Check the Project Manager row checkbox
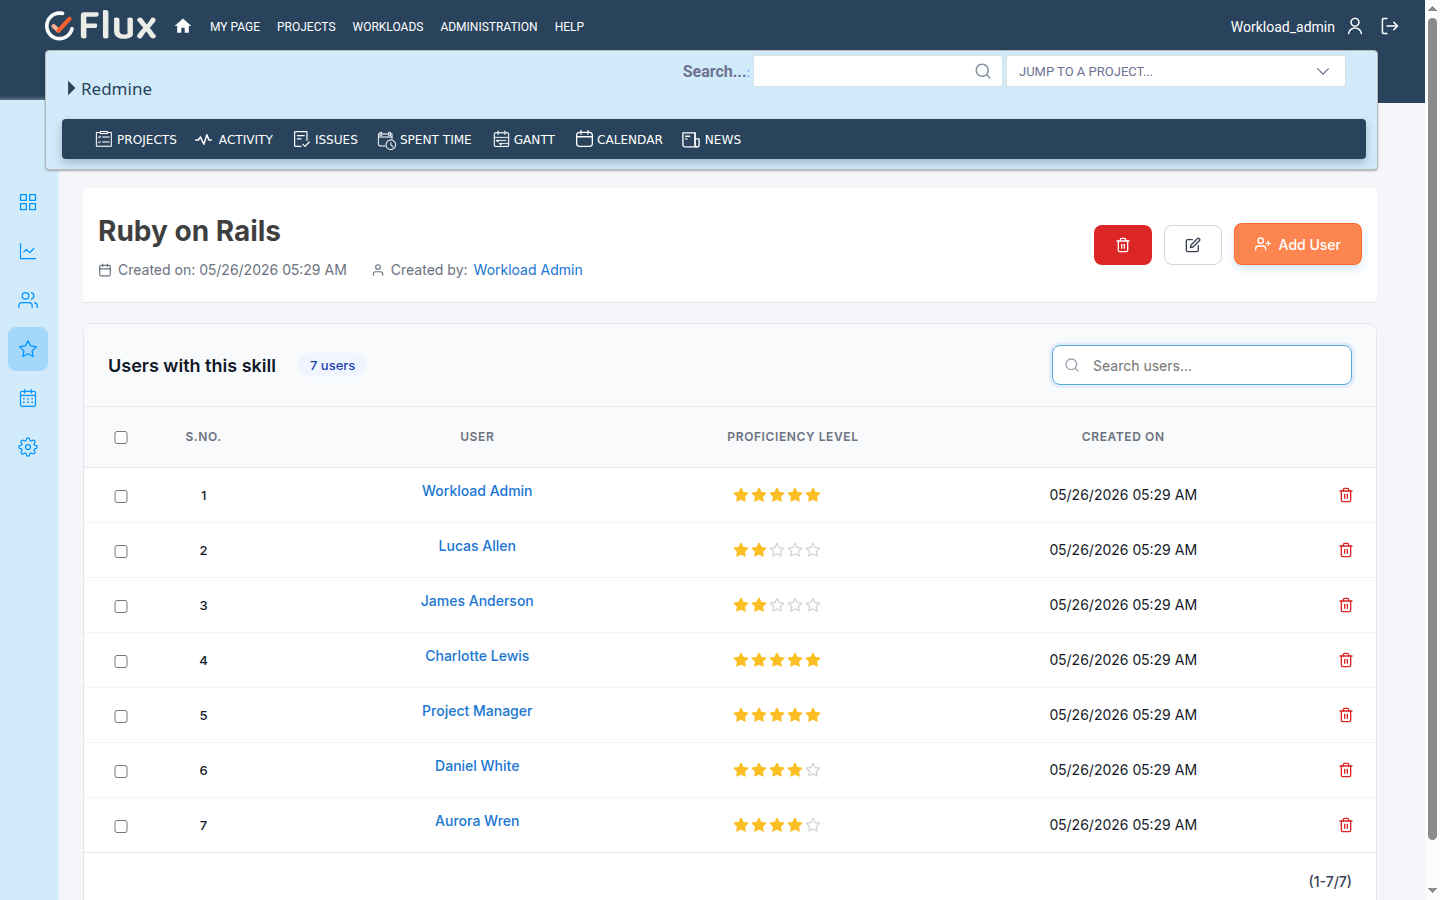Image resolution: width=1440 pixels, height=900 pixels. [121, 716]
